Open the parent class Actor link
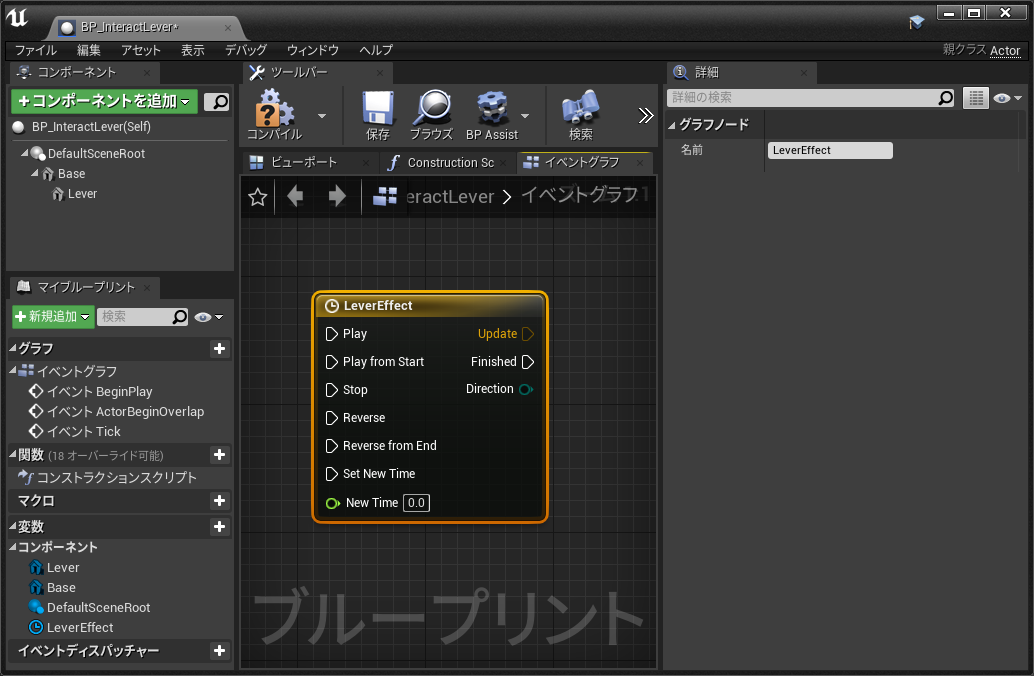This screenshot has height=676, width=1034. (1004, 50)
